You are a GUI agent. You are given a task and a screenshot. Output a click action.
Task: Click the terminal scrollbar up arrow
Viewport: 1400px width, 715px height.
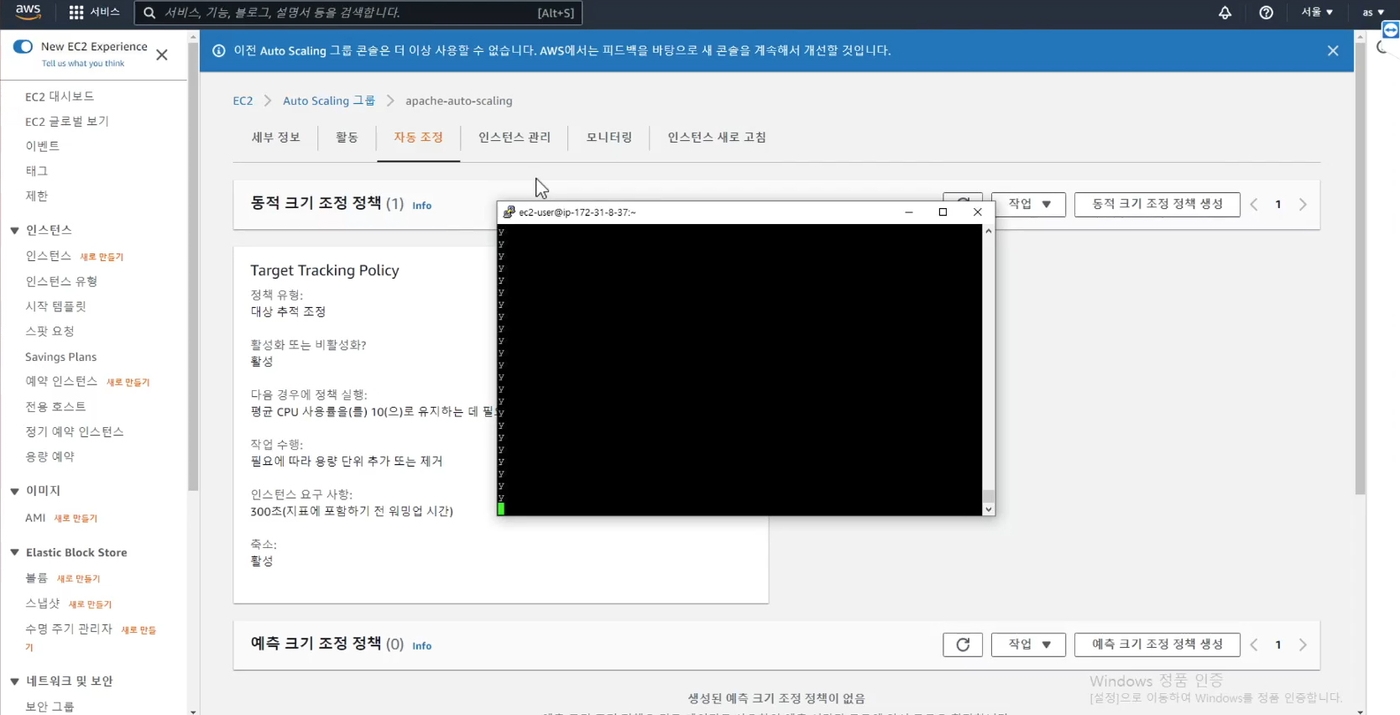(988, 231)
